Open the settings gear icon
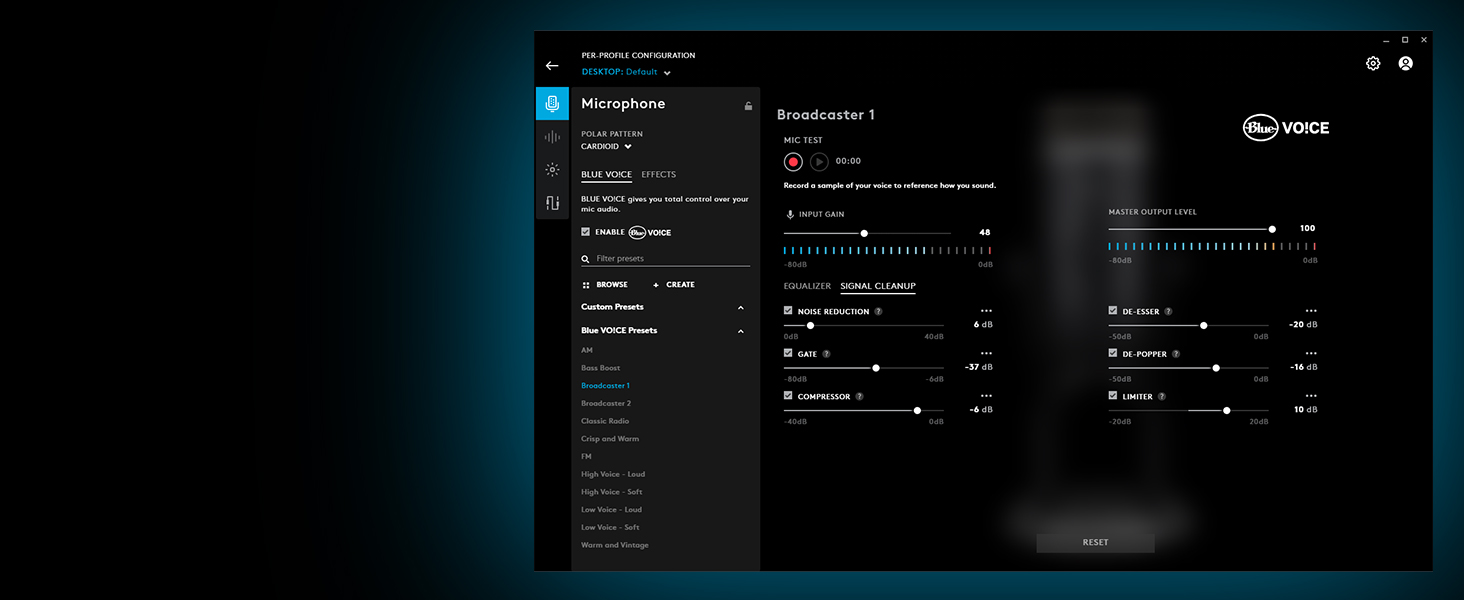This screenshot has height=600, width=1464. point(1373,64)
